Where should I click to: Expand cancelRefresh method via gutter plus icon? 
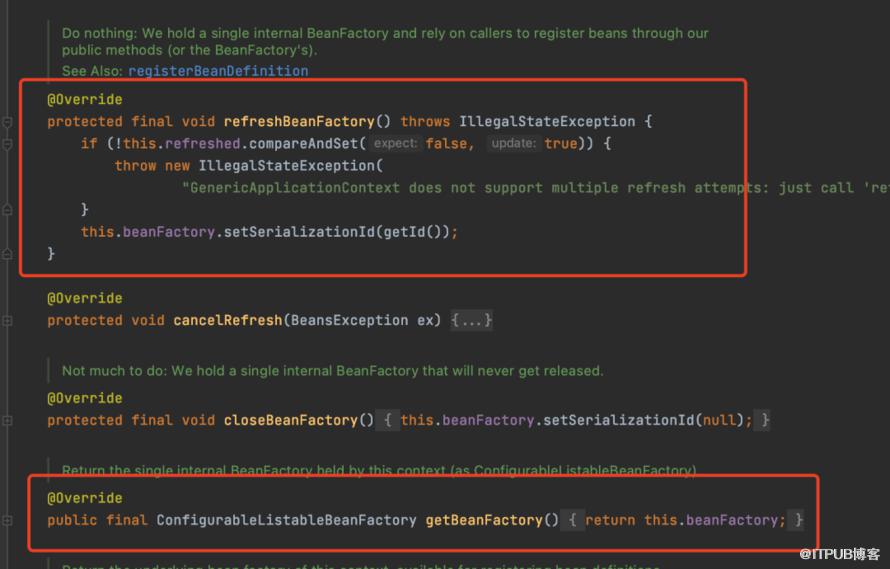pyautogui.click(x=7, y=321)
